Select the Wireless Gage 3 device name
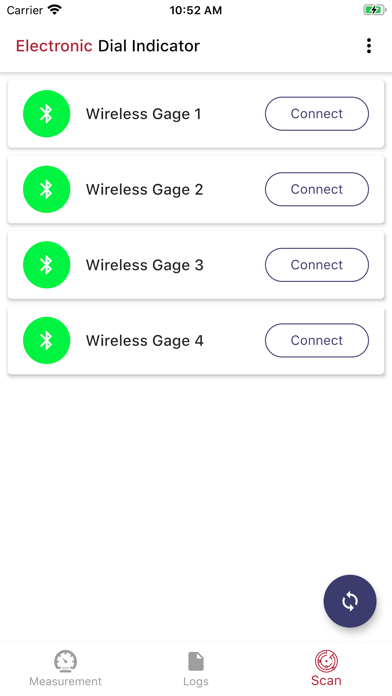 tap(145, 265)
